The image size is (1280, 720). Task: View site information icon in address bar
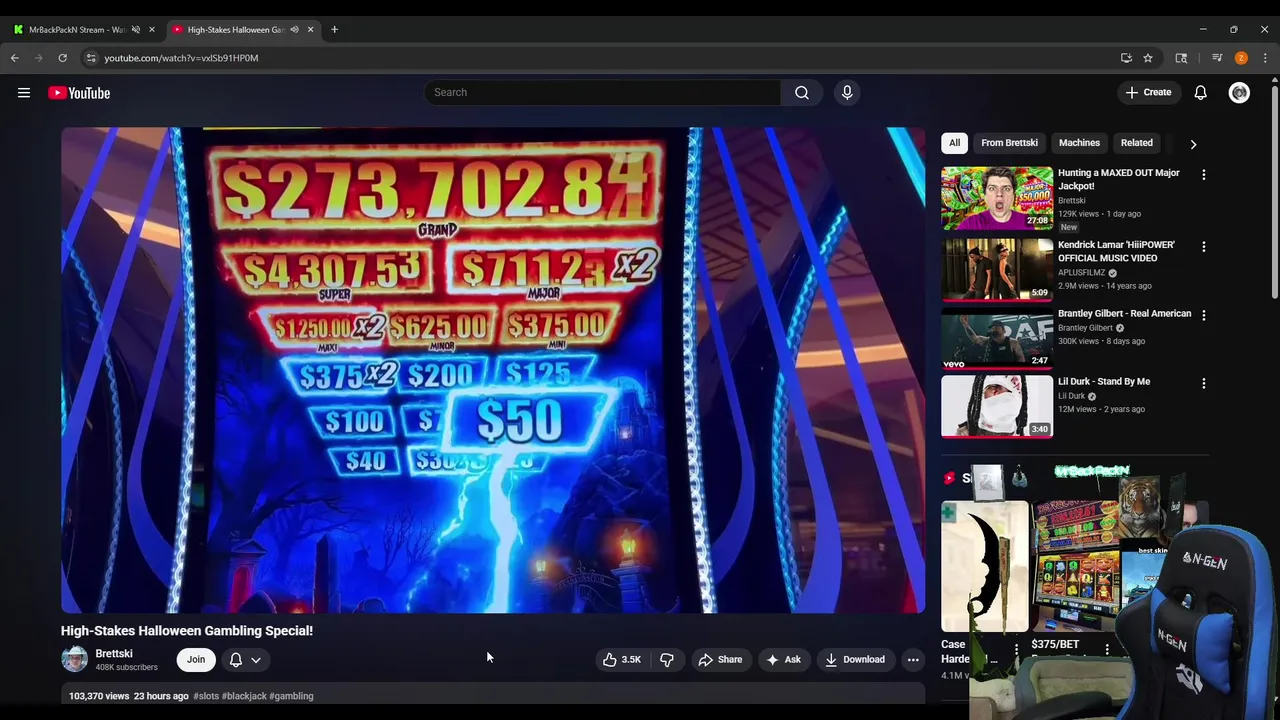(91, 58)
